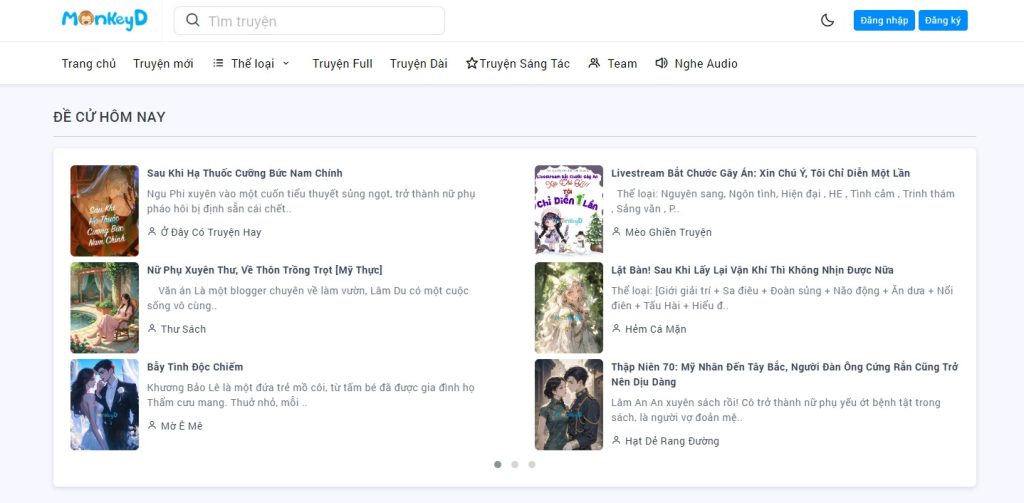Toggle dark mode moon icon

coord(827,20)
